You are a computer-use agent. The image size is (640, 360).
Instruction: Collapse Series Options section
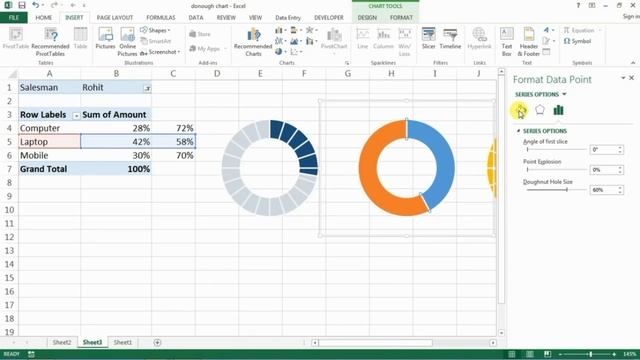[x=518, y=131]
